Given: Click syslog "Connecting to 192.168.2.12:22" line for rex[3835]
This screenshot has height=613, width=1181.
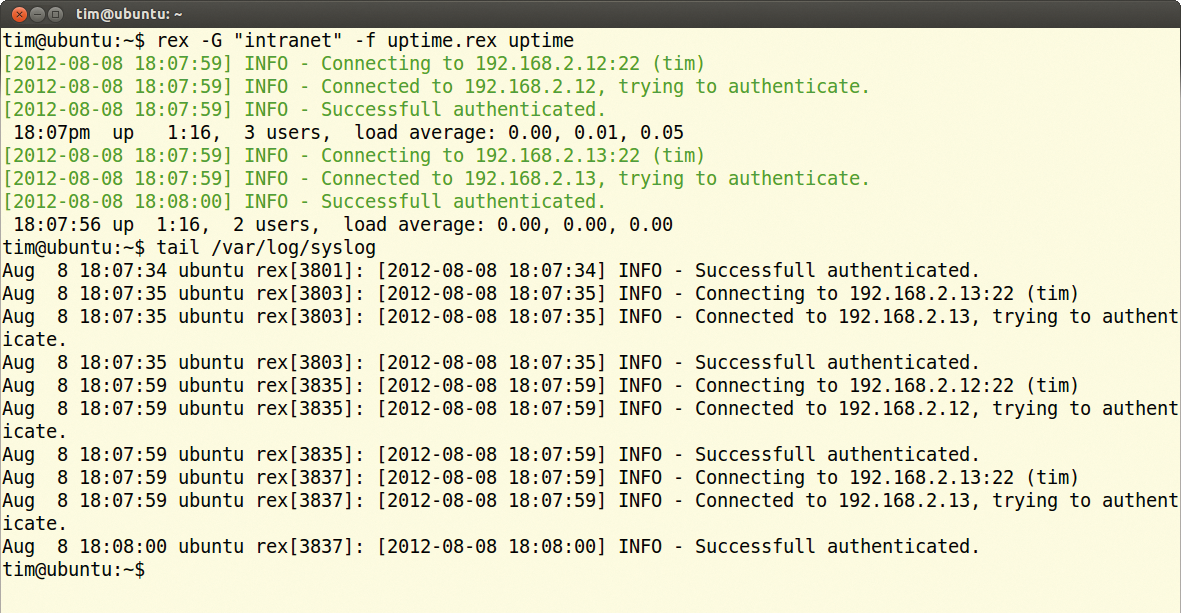Looking at the screenshot, I should point(540,386).
